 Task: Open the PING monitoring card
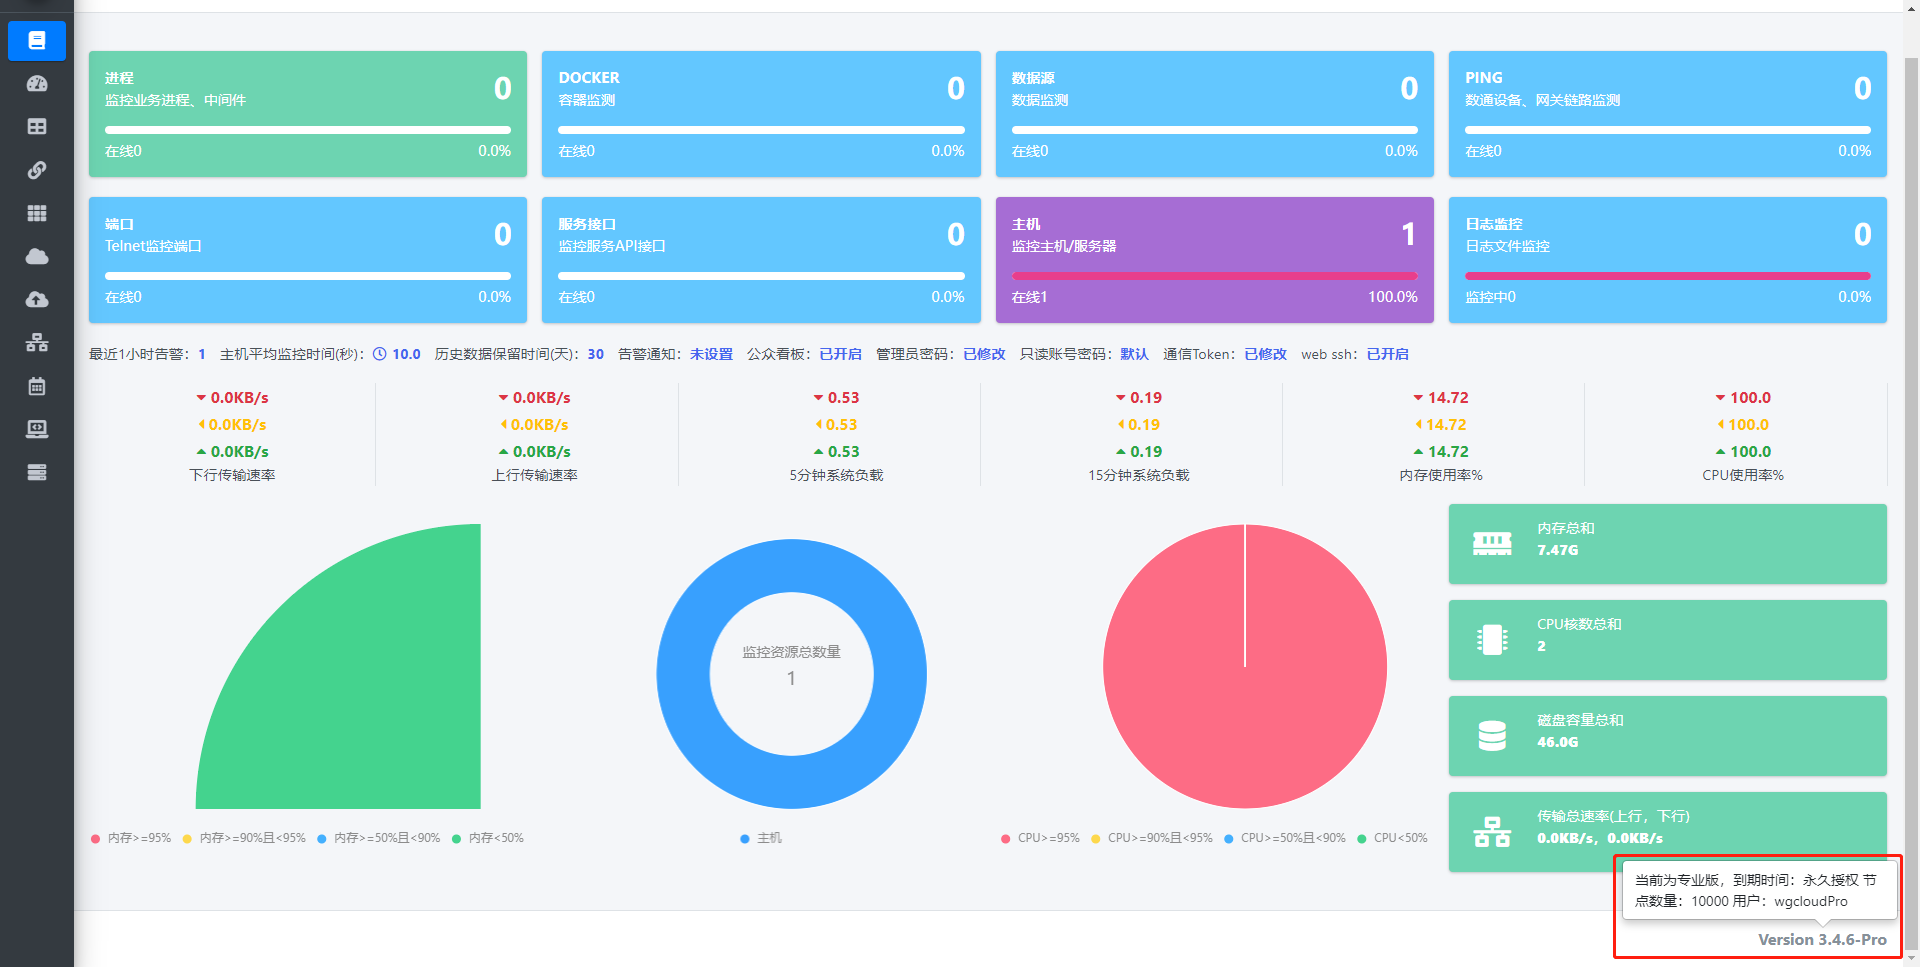(x=1668, y=114)
